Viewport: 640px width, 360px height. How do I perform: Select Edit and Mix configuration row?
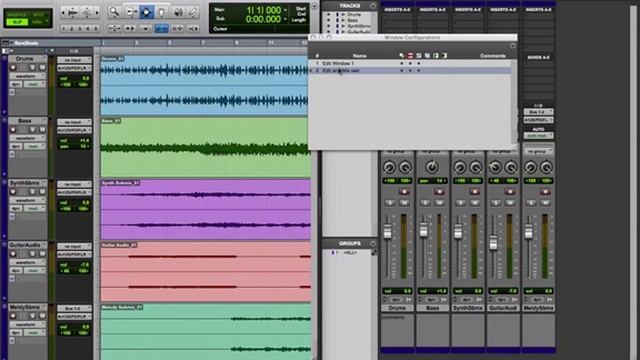click(411, 70)
